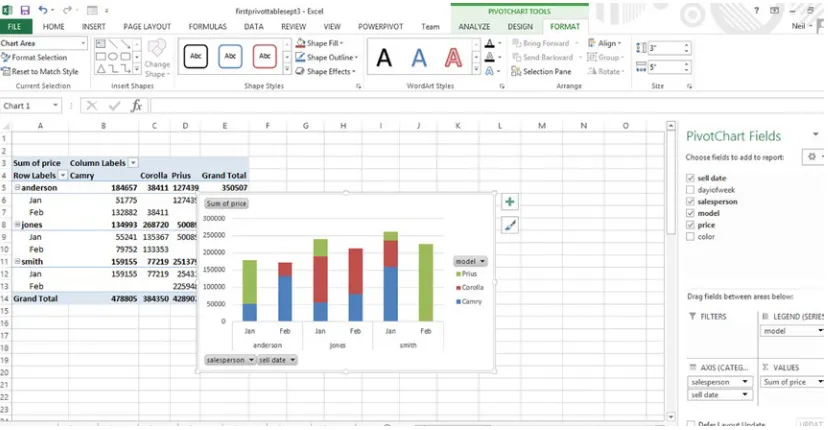Open the PivotChart Fields tools gear menu
The image size is (828, 430).
pos(814,157)
